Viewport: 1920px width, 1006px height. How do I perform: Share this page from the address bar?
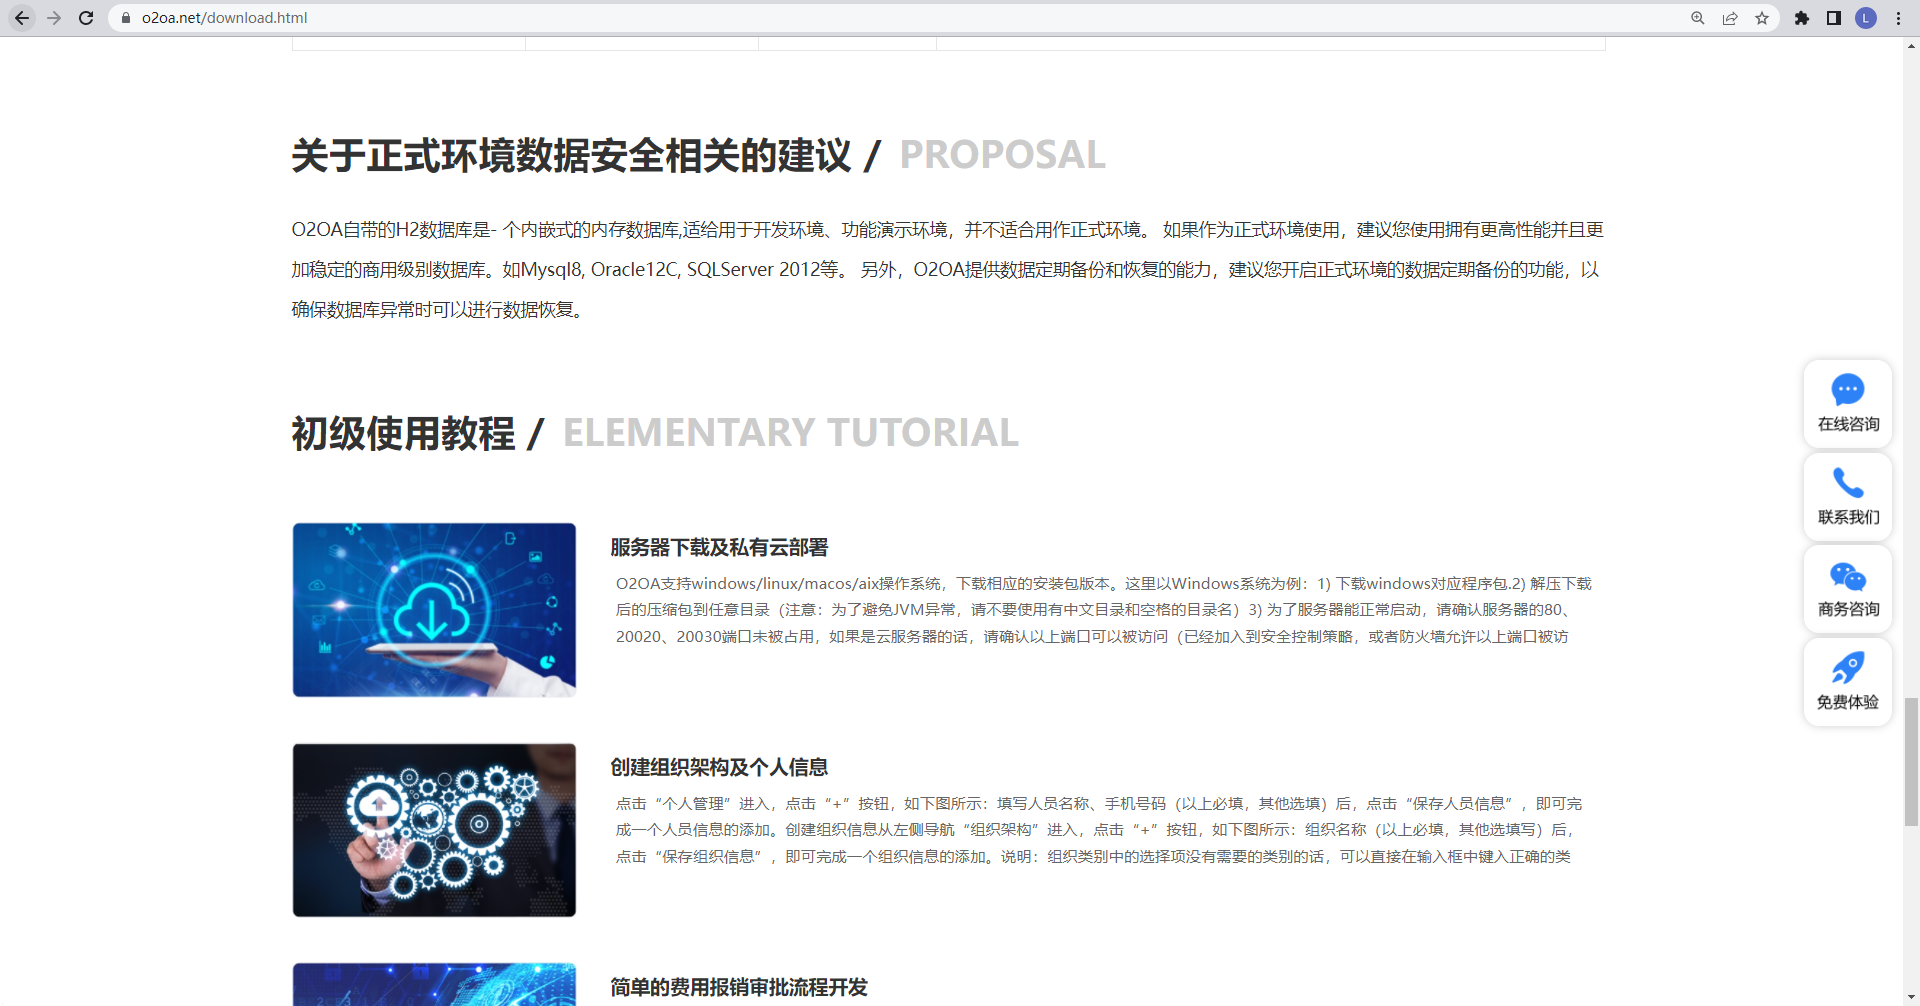pyautogui.click(x=1730, y=18)
